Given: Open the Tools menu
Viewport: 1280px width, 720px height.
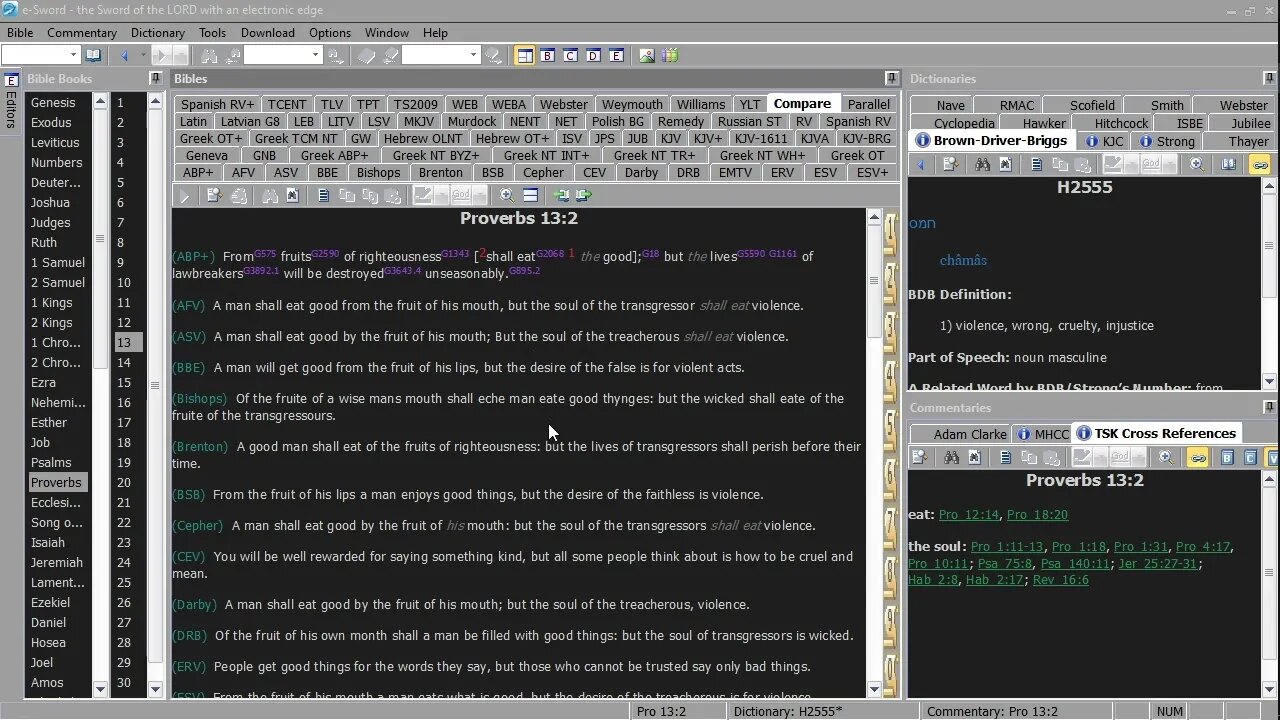Looking at the screenshot, I should pos(212,33).
